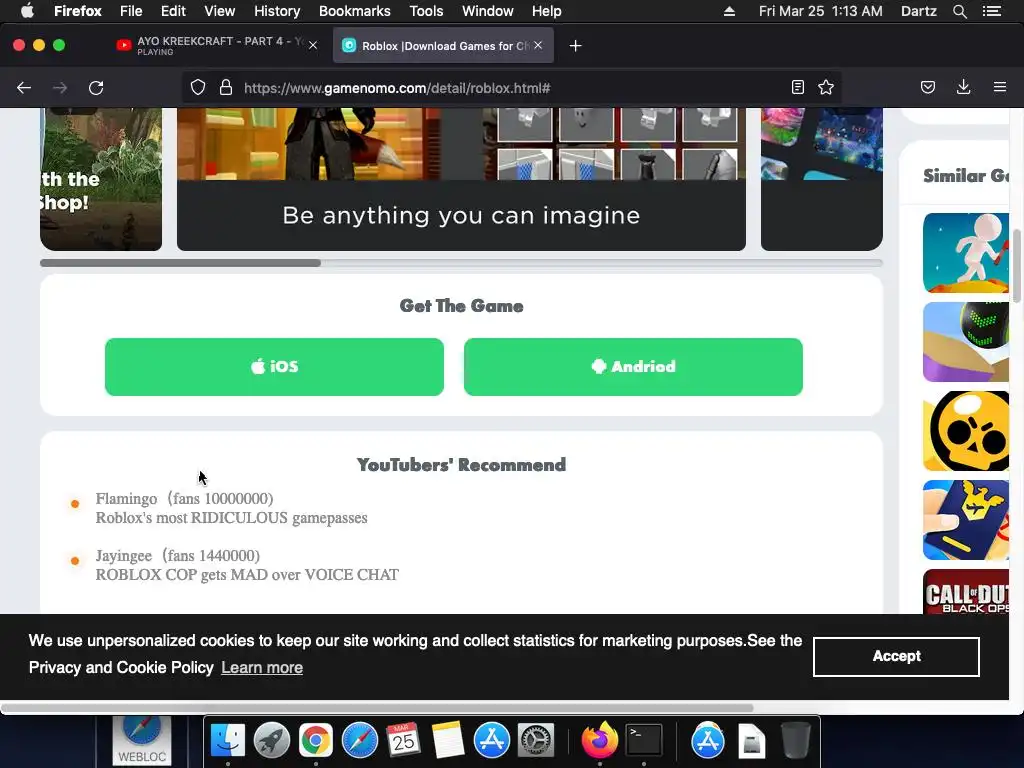Open Firefox application menu (hamburger)
The width and height of the screenshot is (1024, 768).
(x=1000, y=88)
